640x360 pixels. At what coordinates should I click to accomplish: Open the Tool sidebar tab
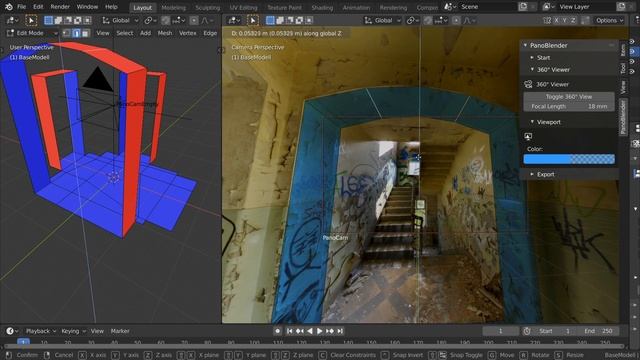coord(623,68)
